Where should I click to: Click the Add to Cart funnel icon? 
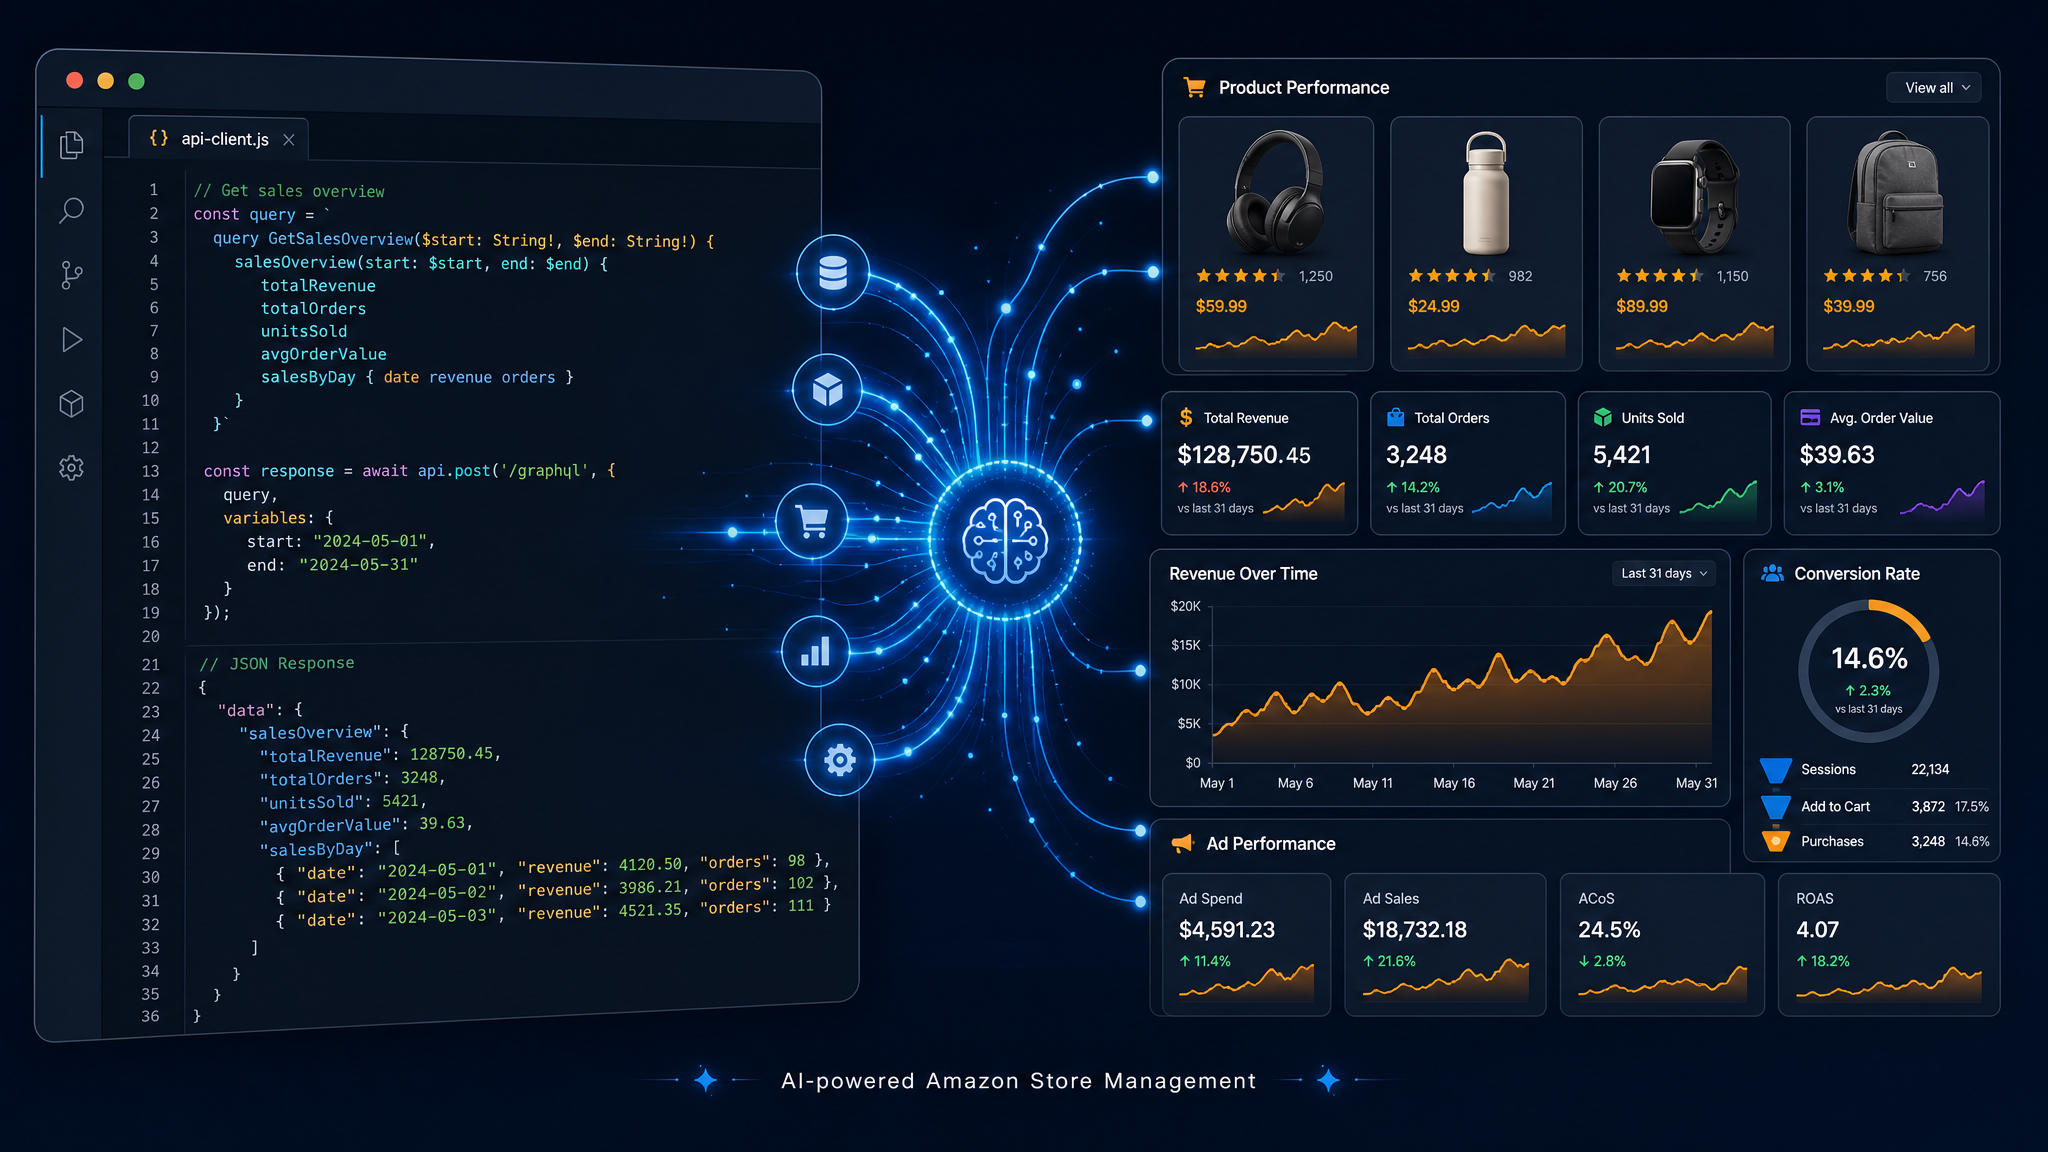click(x=1776, y=806)
